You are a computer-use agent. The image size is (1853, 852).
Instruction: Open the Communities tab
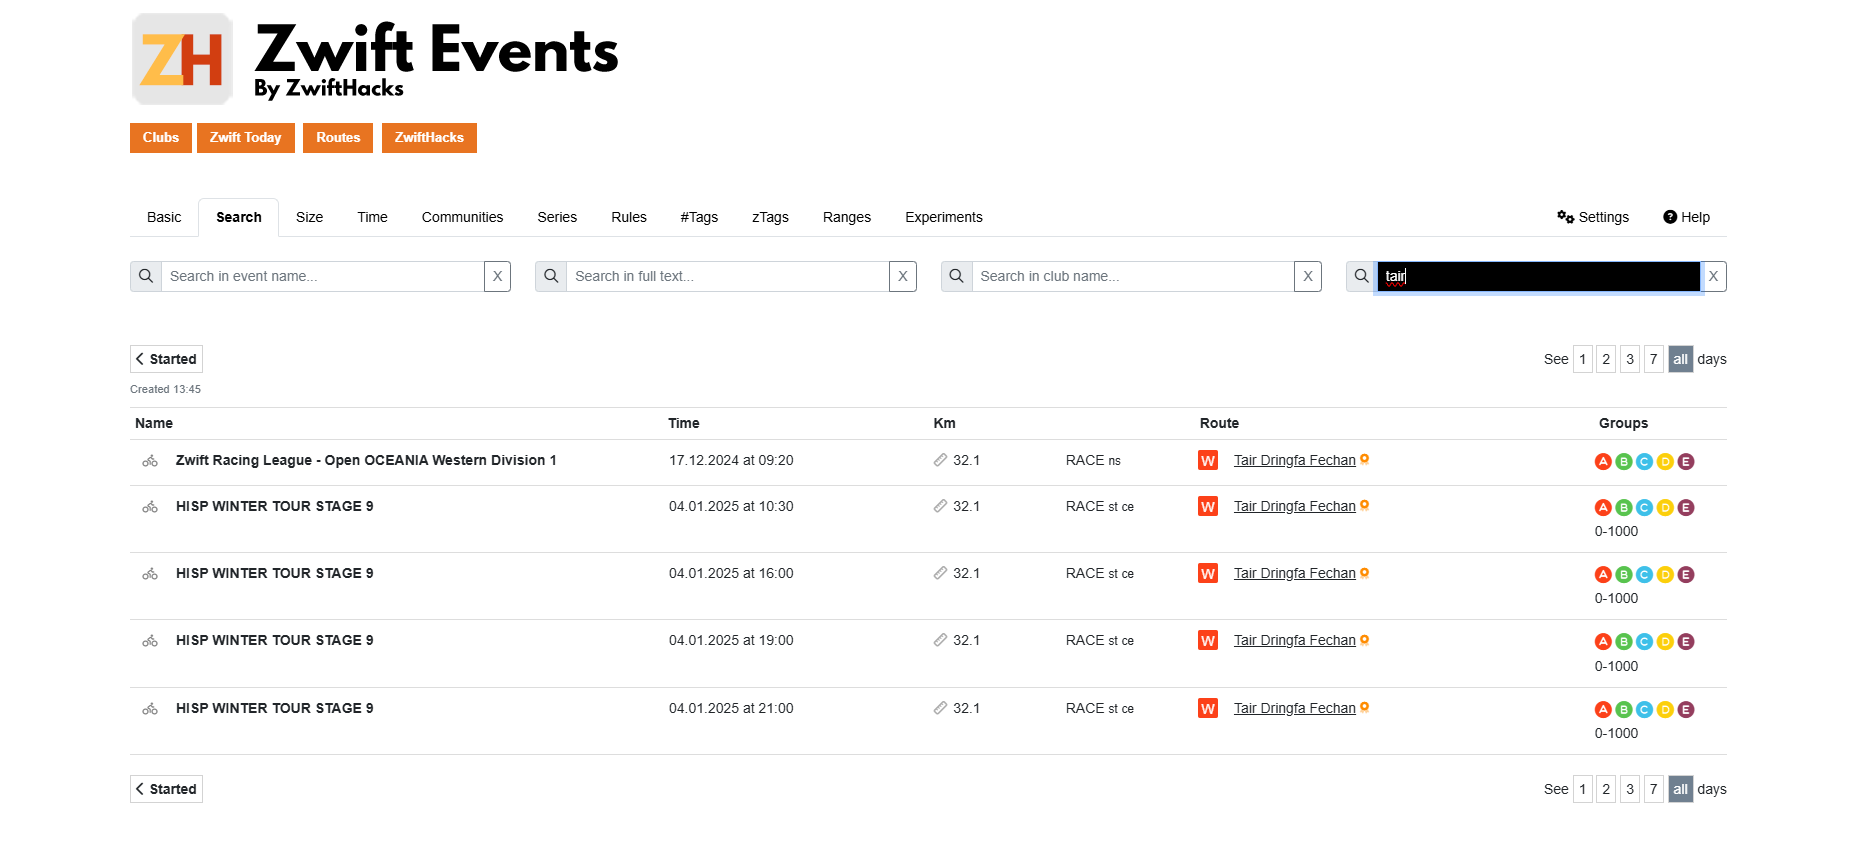coord(462,217)
